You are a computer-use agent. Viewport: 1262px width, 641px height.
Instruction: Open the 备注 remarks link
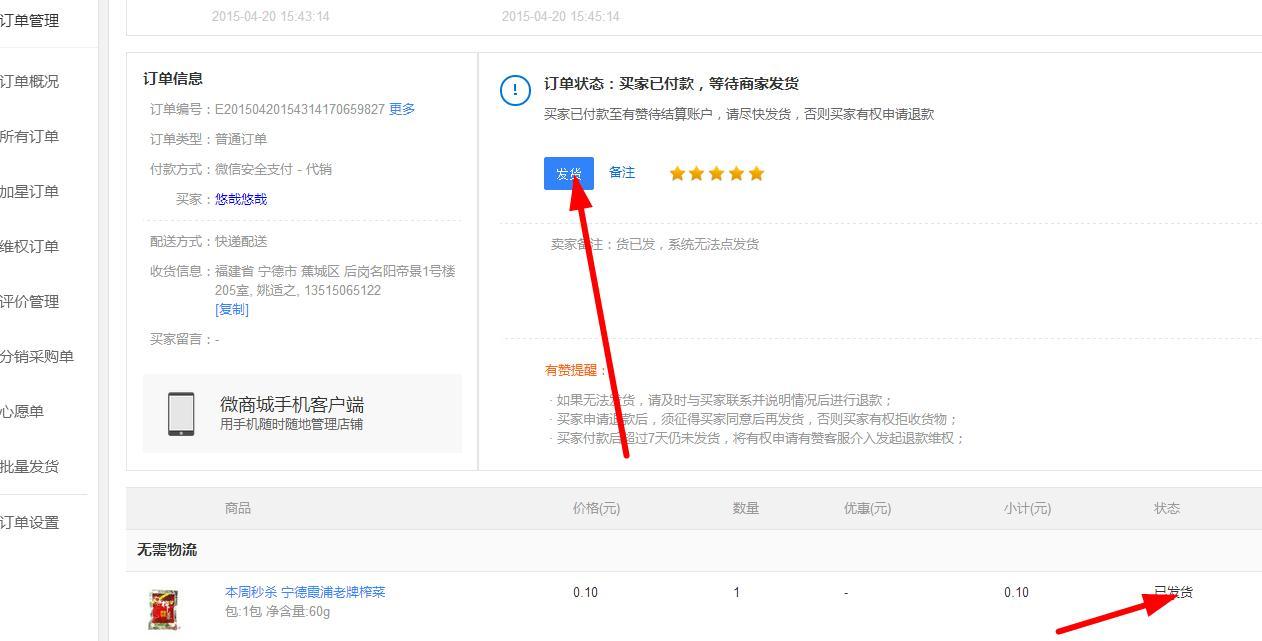click(622, 173)
